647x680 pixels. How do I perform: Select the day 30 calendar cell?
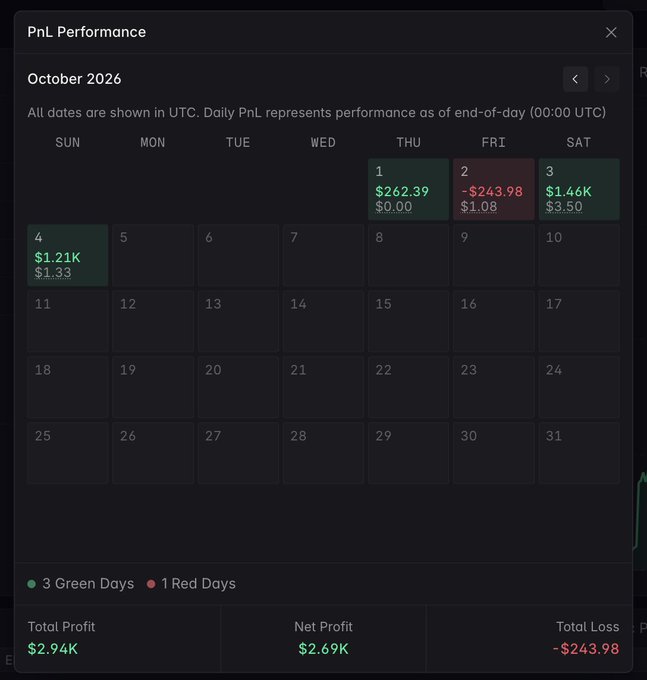click(x=493, y=453)
